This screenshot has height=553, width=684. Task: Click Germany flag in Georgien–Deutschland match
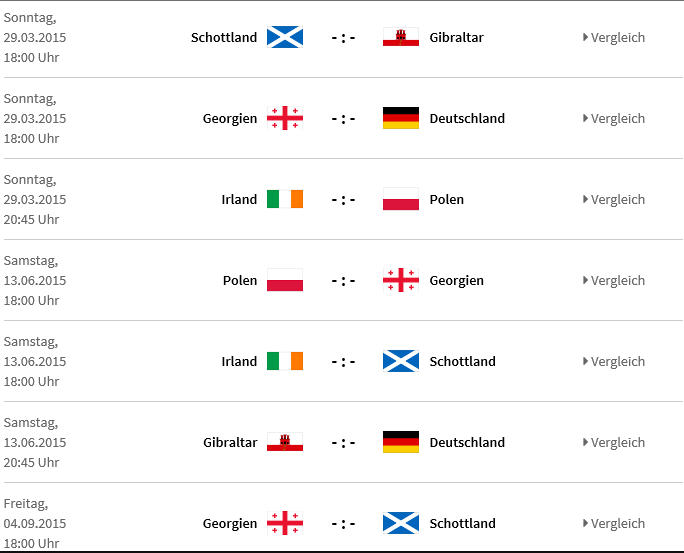401,118
